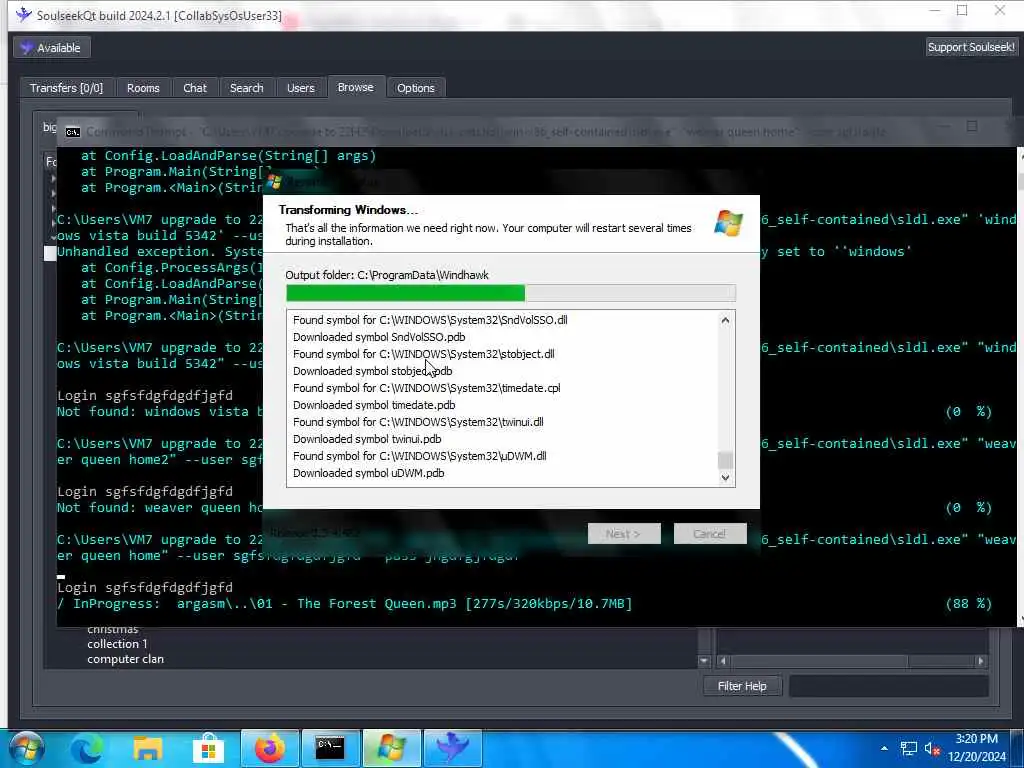Image resolution: width=1024 pixels, height=768 pixels.
Task: Click the file list left scroll arrow
Action: pos(723,661)
